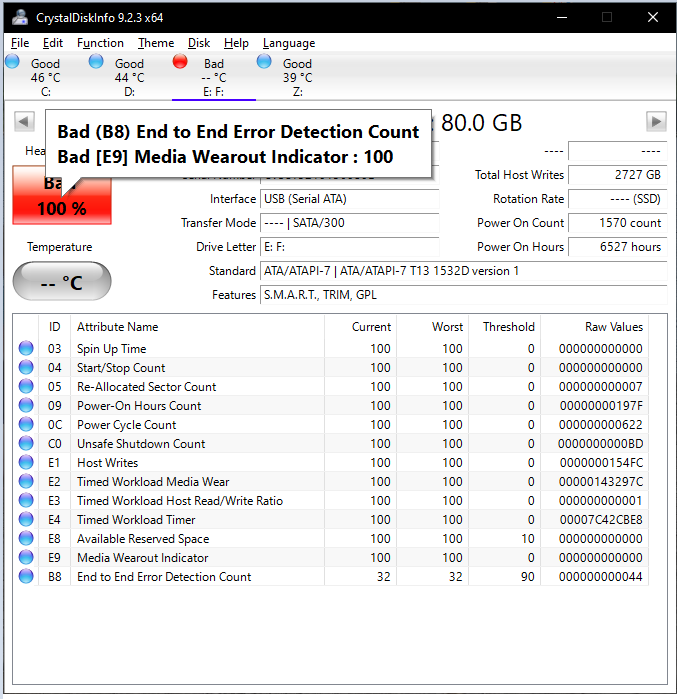Open the Help menu

[x=236, y=43]
